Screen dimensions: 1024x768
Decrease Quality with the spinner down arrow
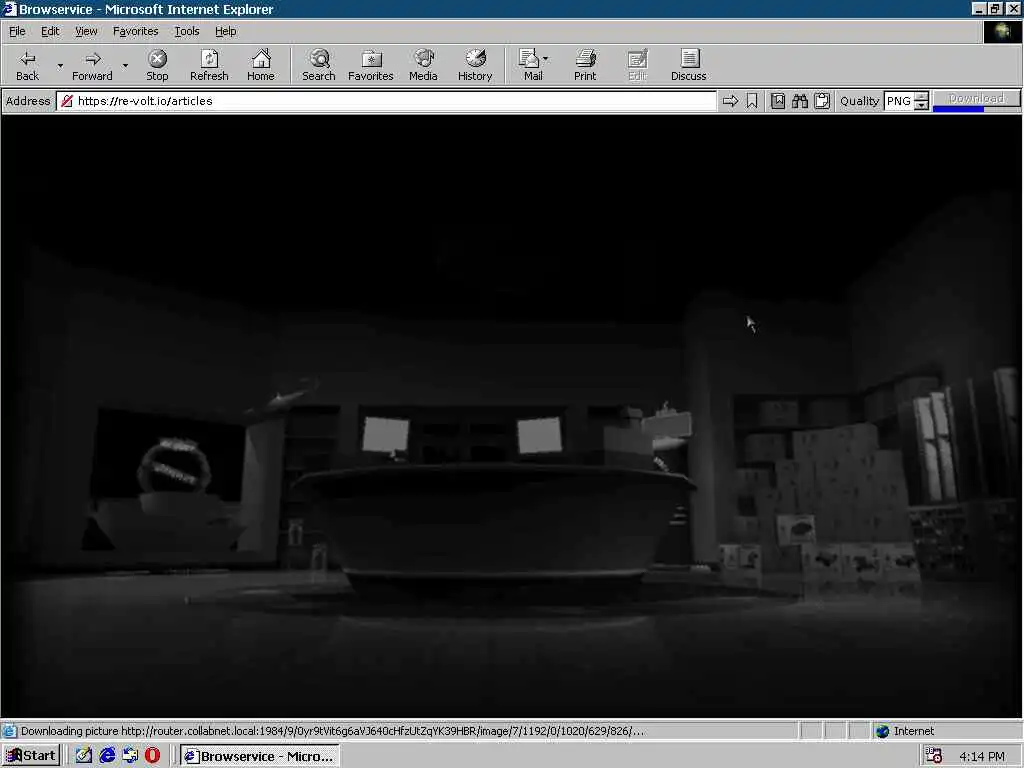click(921, 106)
